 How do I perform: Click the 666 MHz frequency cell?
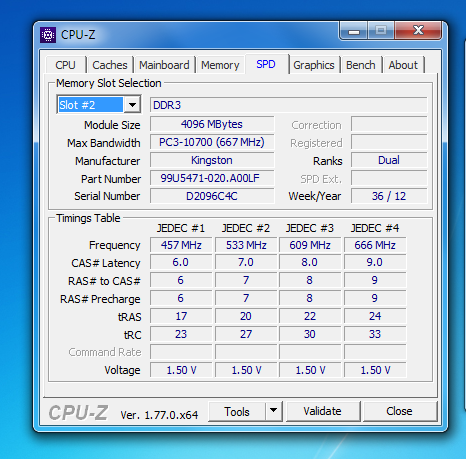pyautogui.click(x=375, y=245)
